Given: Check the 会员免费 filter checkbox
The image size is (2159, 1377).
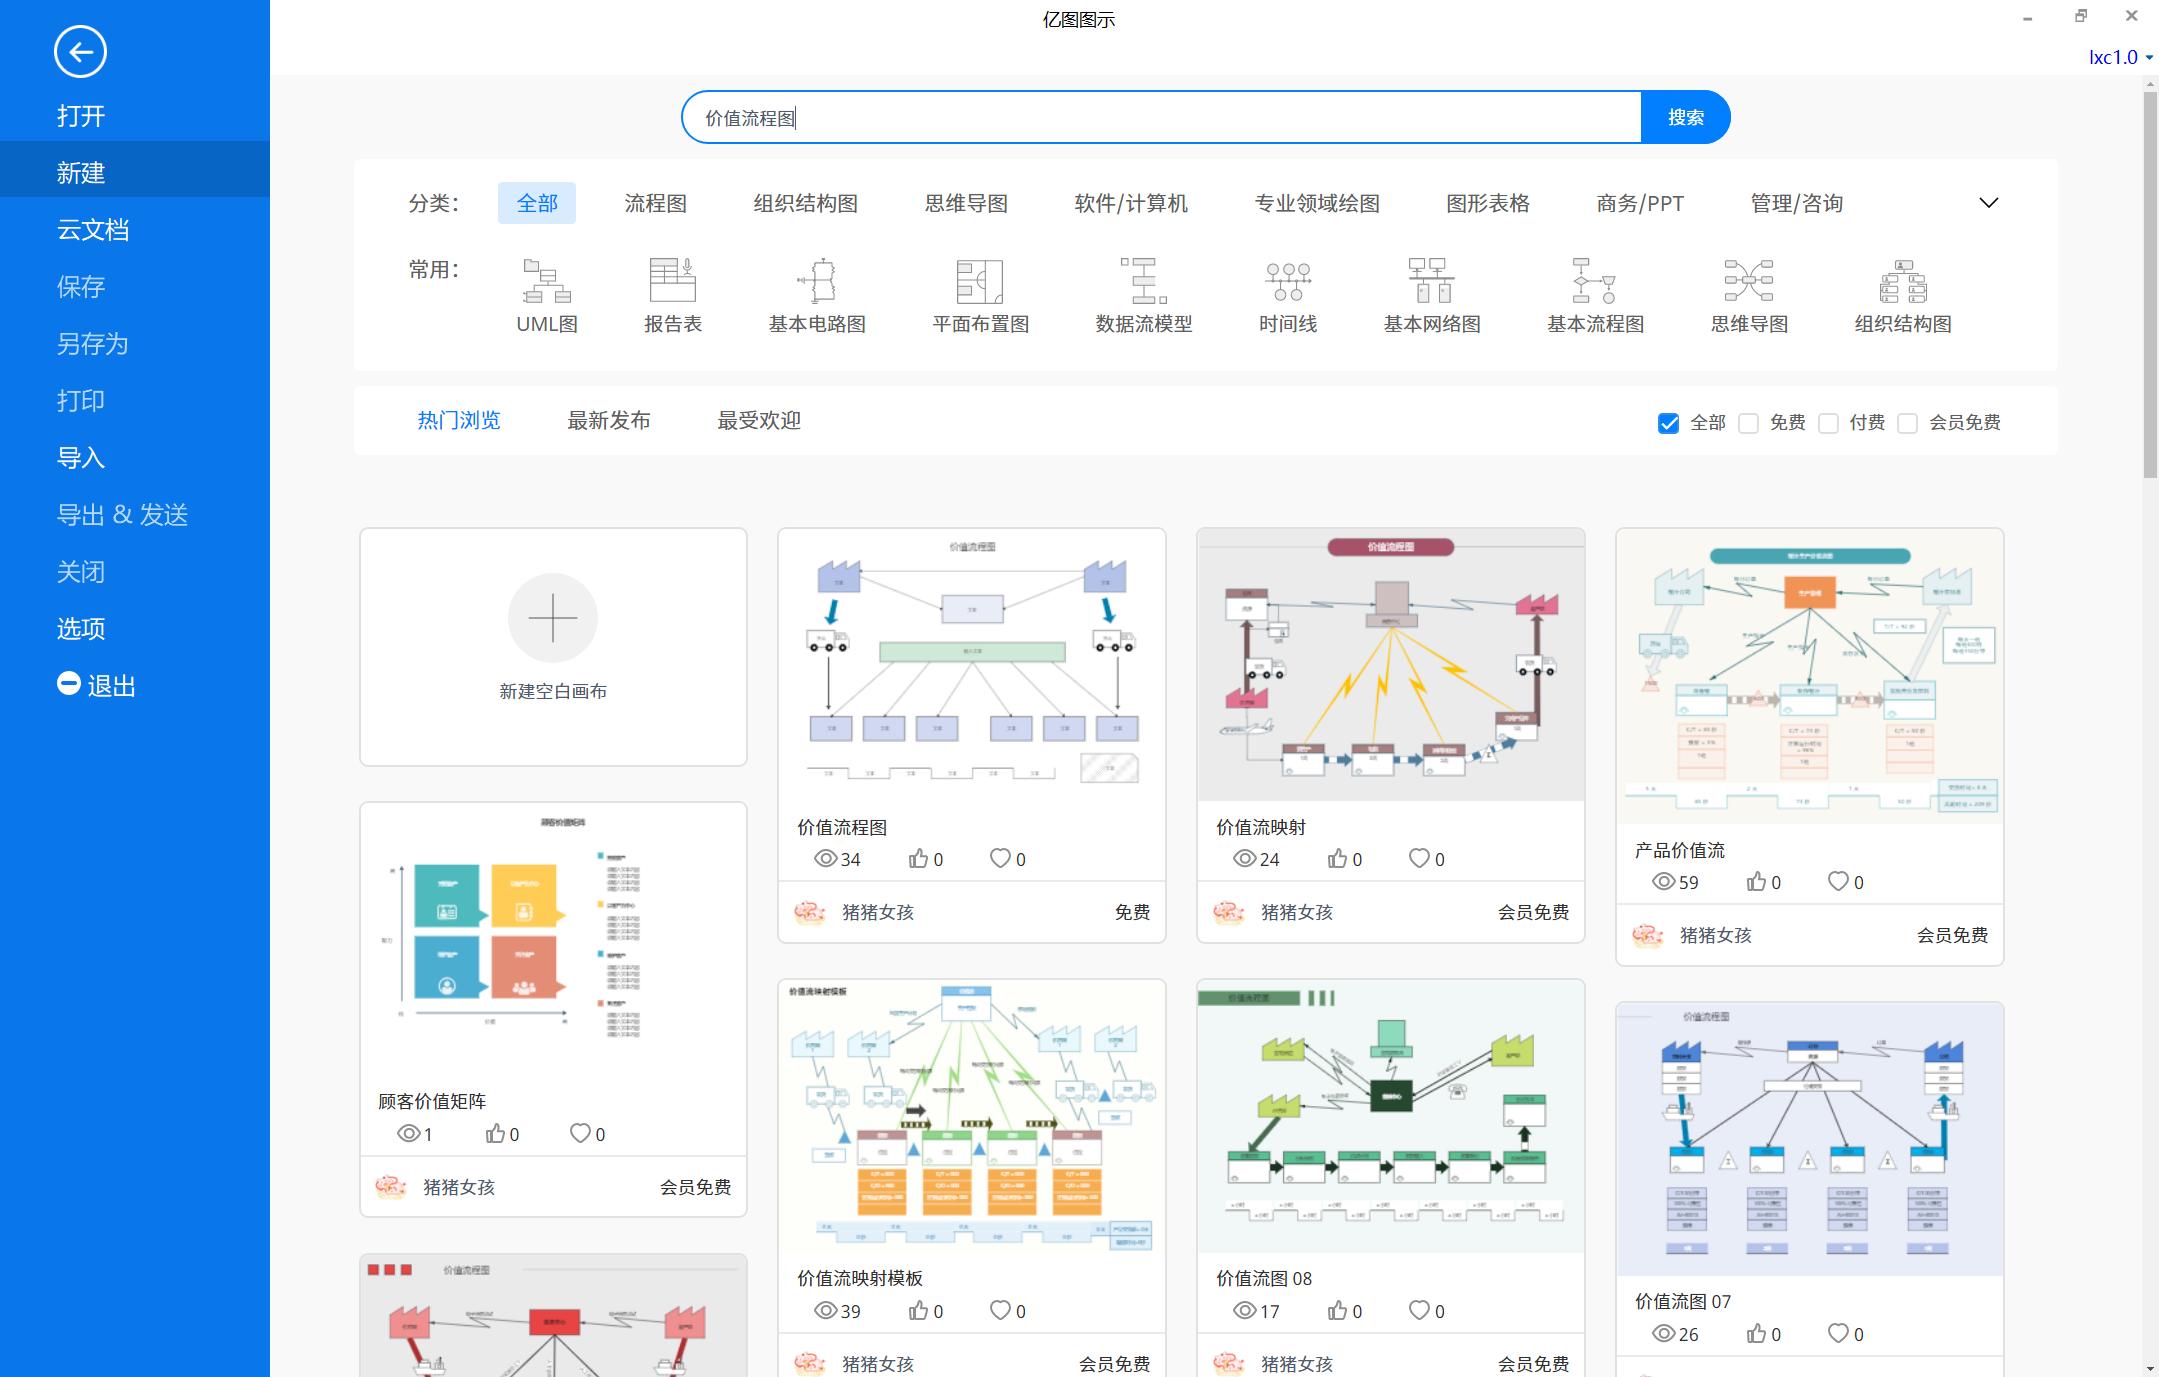Looking at the screenshot, I should [x=1909, y=423].
